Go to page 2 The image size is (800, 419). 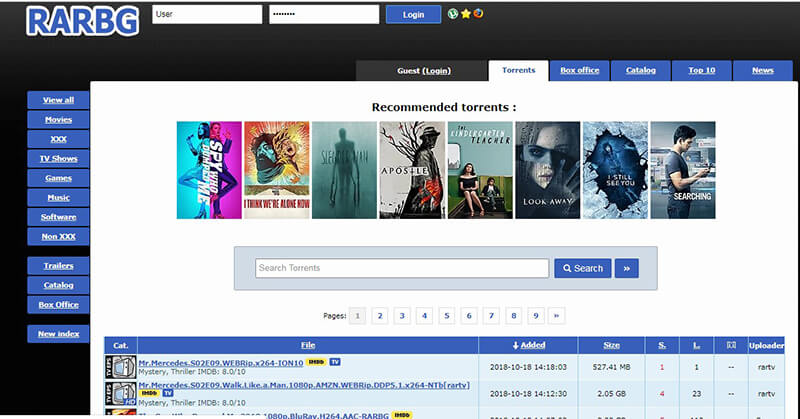click(380, 316)
